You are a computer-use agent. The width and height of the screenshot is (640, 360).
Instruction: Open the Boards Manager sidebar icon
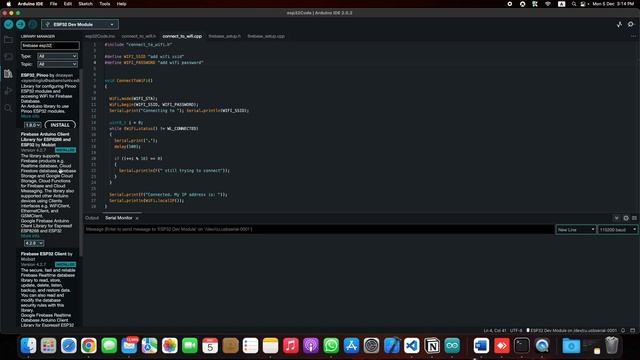tap(8, 57)
